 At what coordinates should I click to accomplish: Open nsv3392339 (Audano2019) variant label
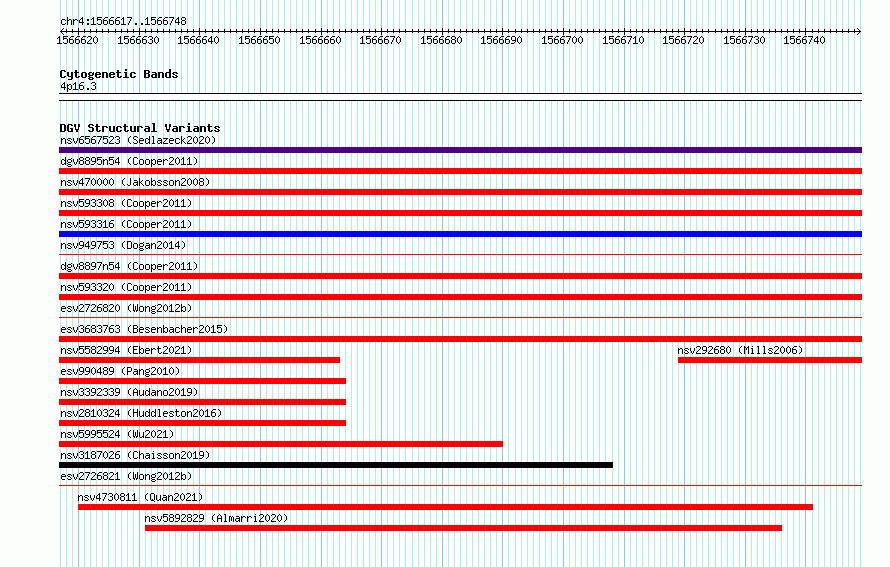click(129, 392)
